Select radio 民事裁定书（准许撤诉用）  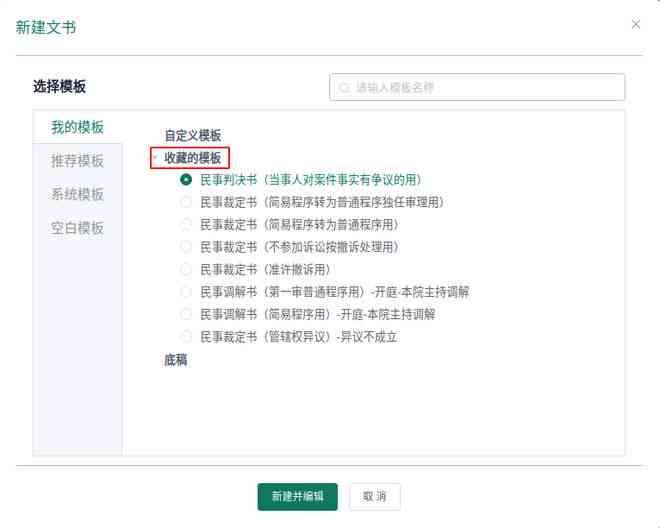186,269
